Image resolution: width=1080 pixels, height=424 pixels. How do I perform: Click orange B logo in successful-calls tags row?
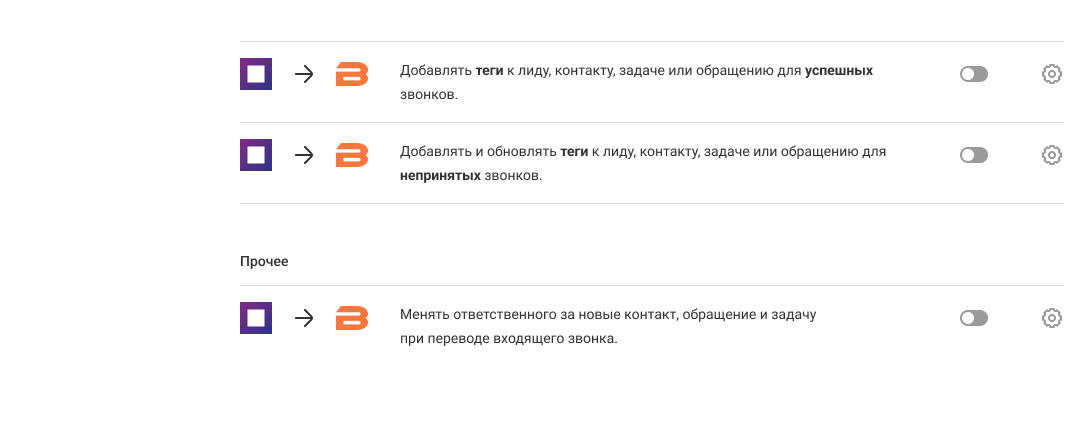pyautogui.click(x=351, y=74)
